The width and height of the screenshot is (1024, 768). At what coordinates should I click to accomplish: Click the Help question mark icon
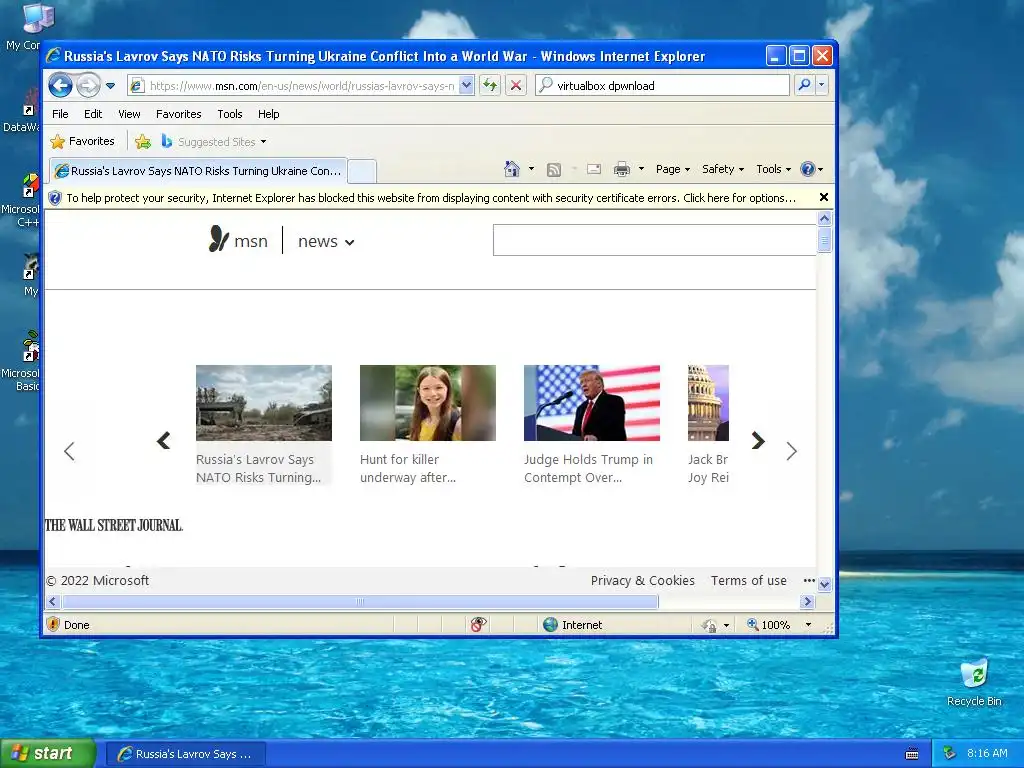pyautogui.click(x=808, y=169)
